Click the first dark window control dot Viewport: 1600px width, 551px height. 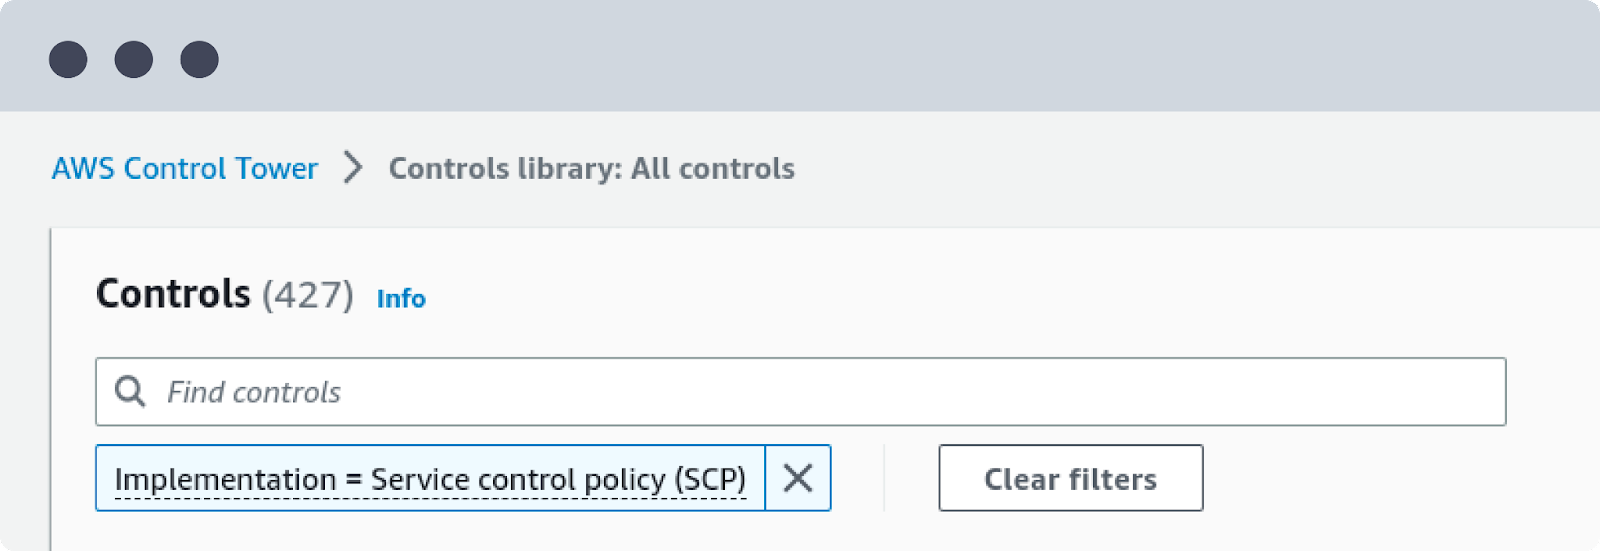(68, 59)
